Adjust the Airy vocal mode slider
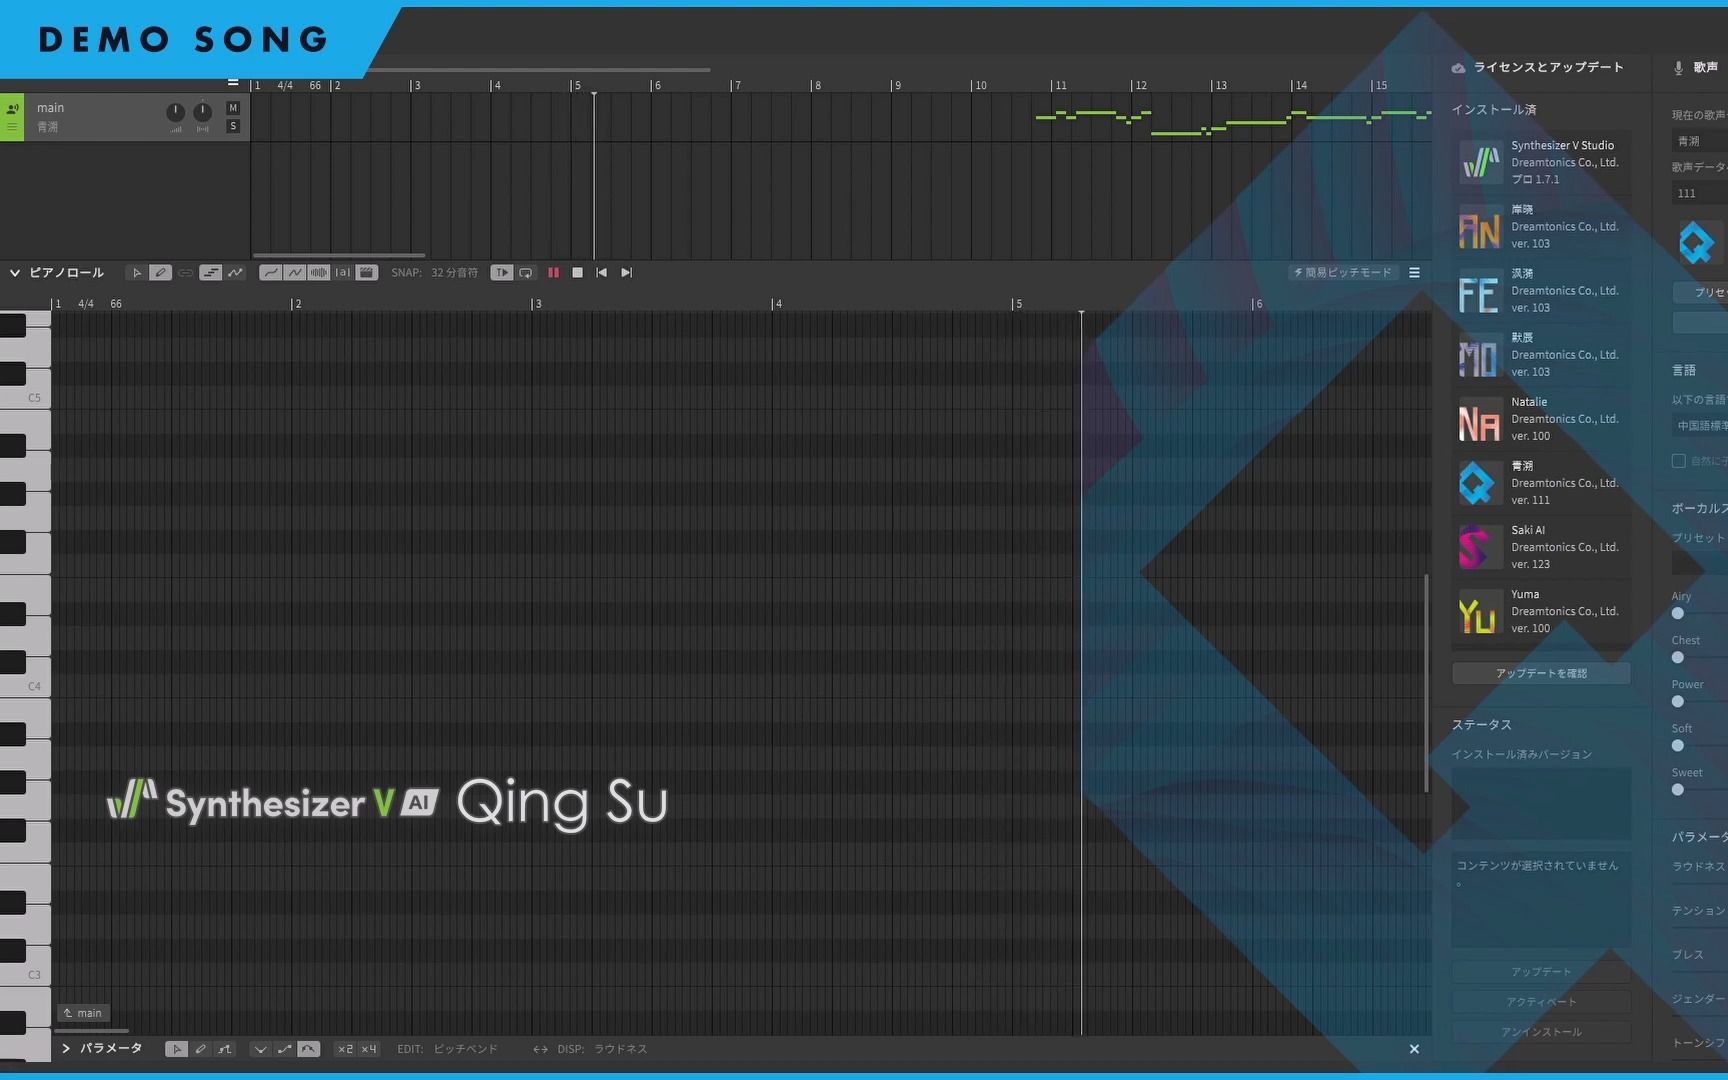This screenshot has height=1080, width=1728. tap(1678, 613)
